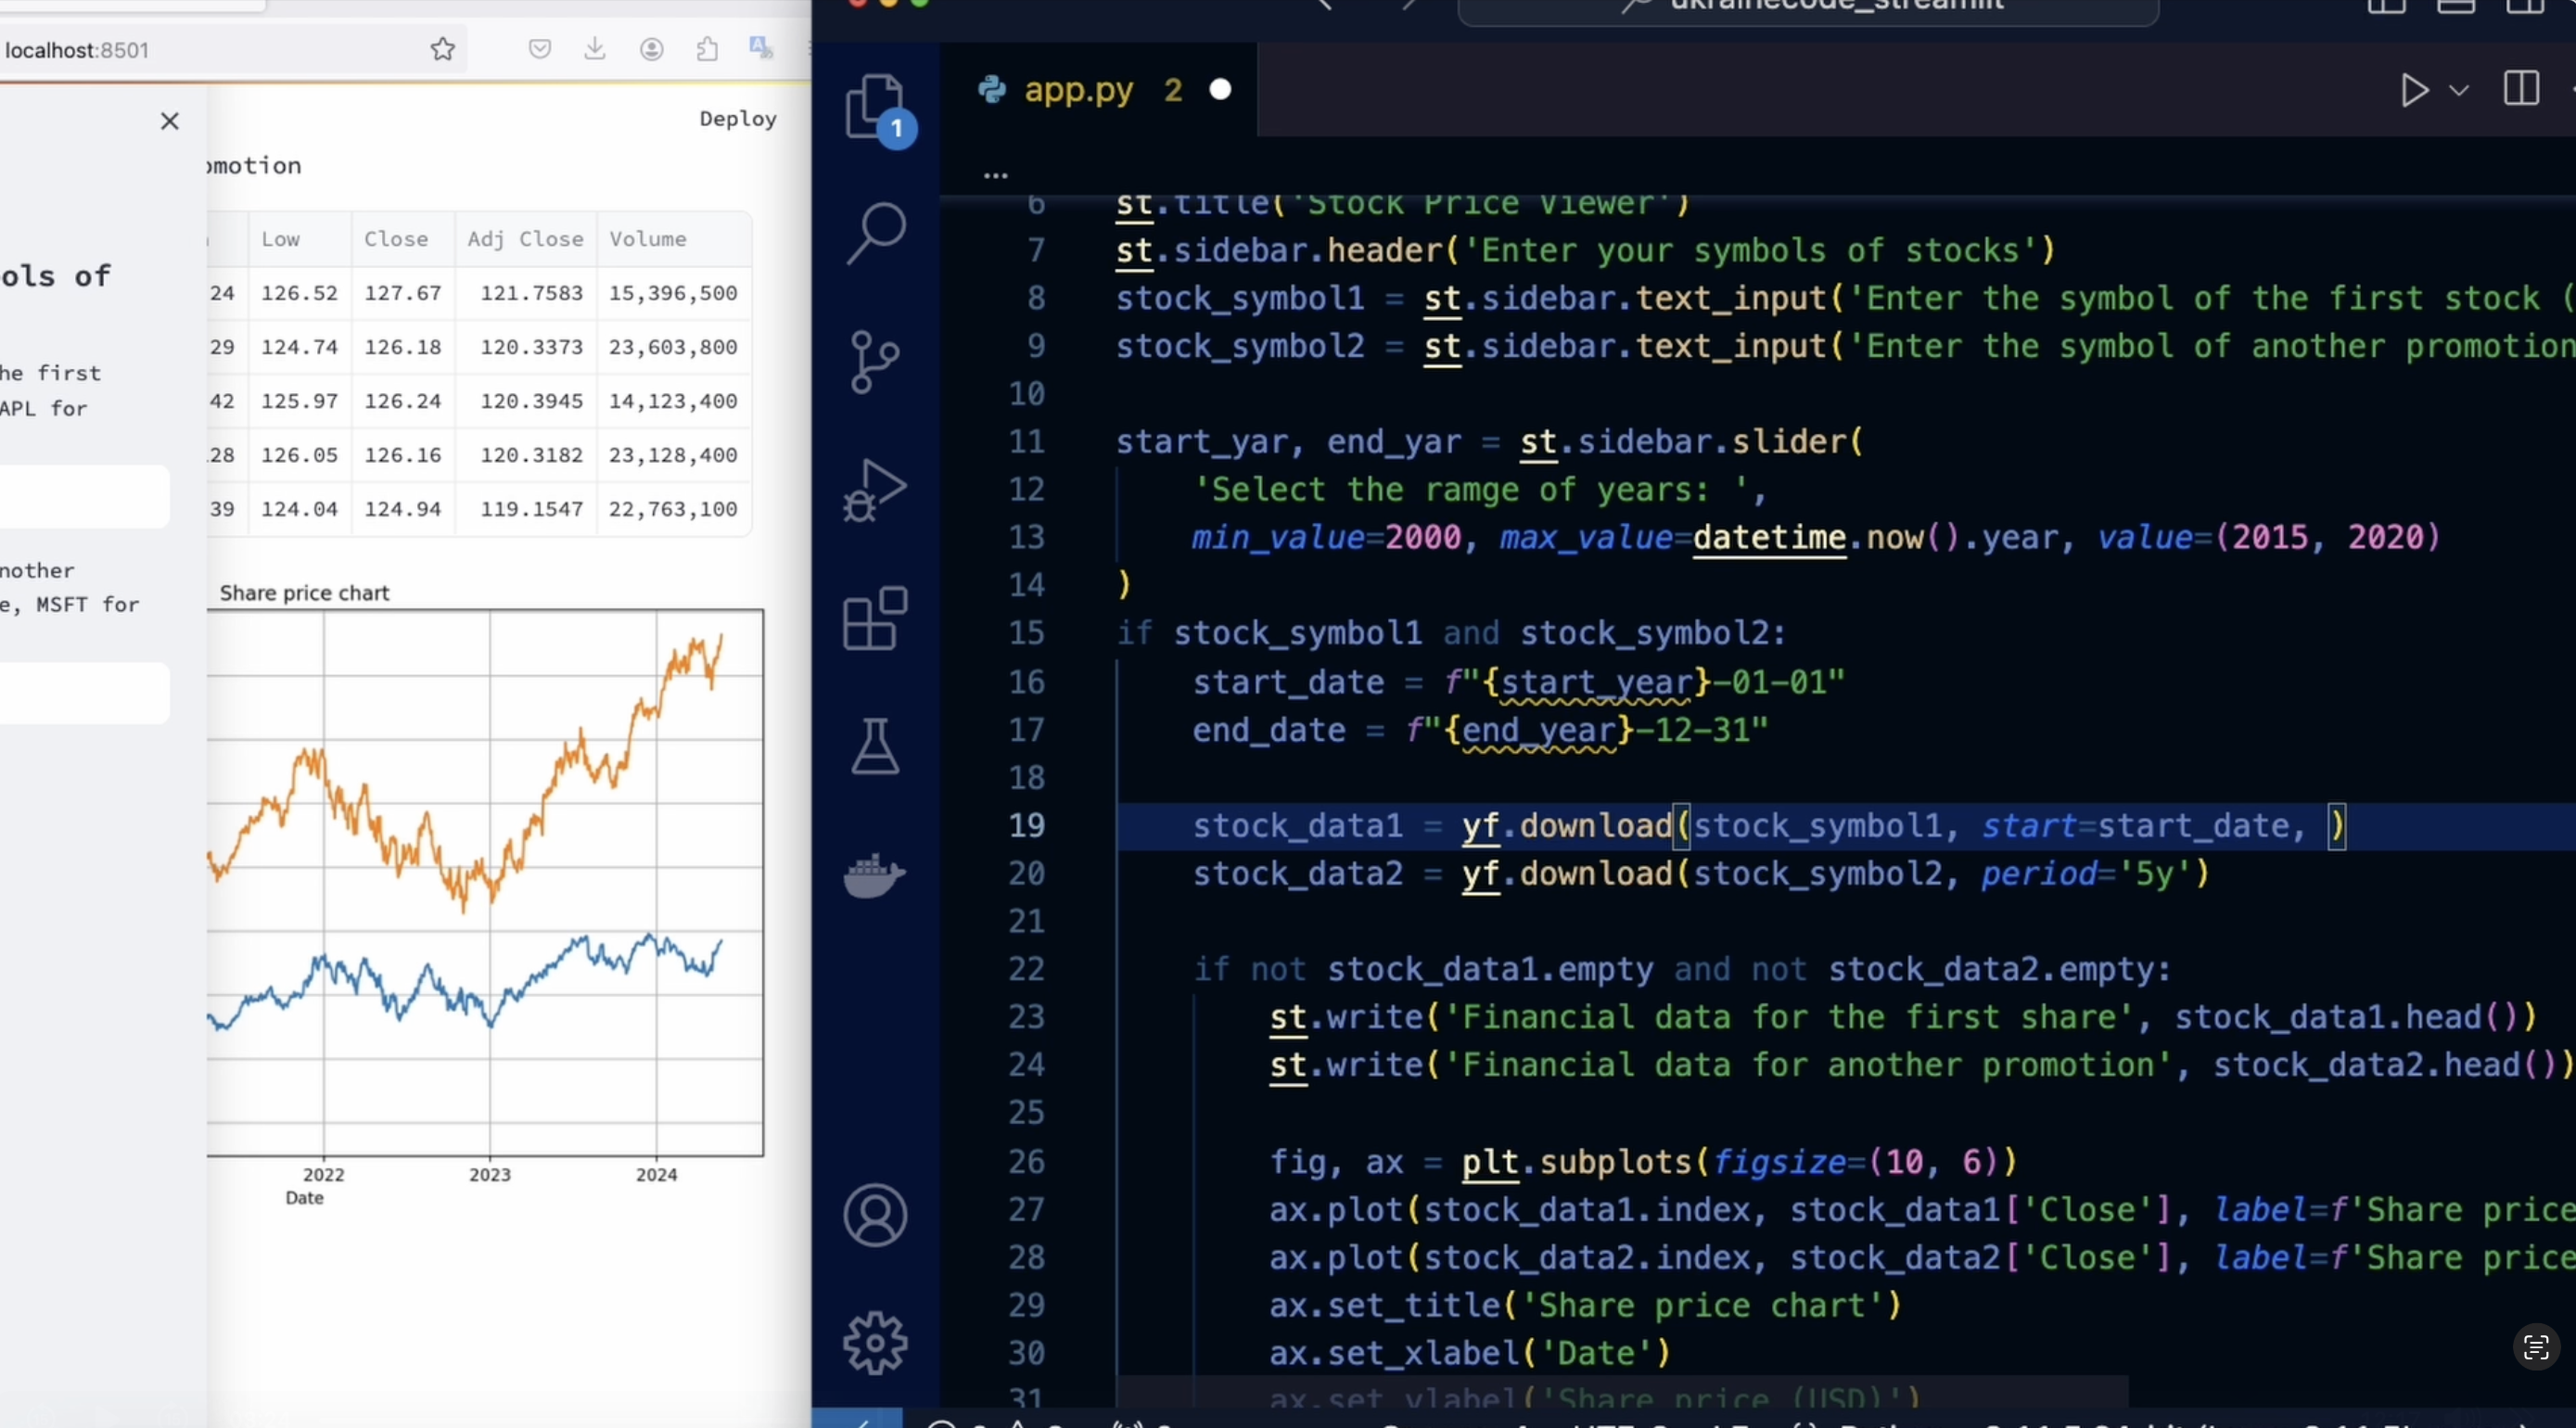Image resolution: width=2576 pixels, height=1428 pixels.
Task: Toggle bookmark star for localhost page
Action: [443, 48]
